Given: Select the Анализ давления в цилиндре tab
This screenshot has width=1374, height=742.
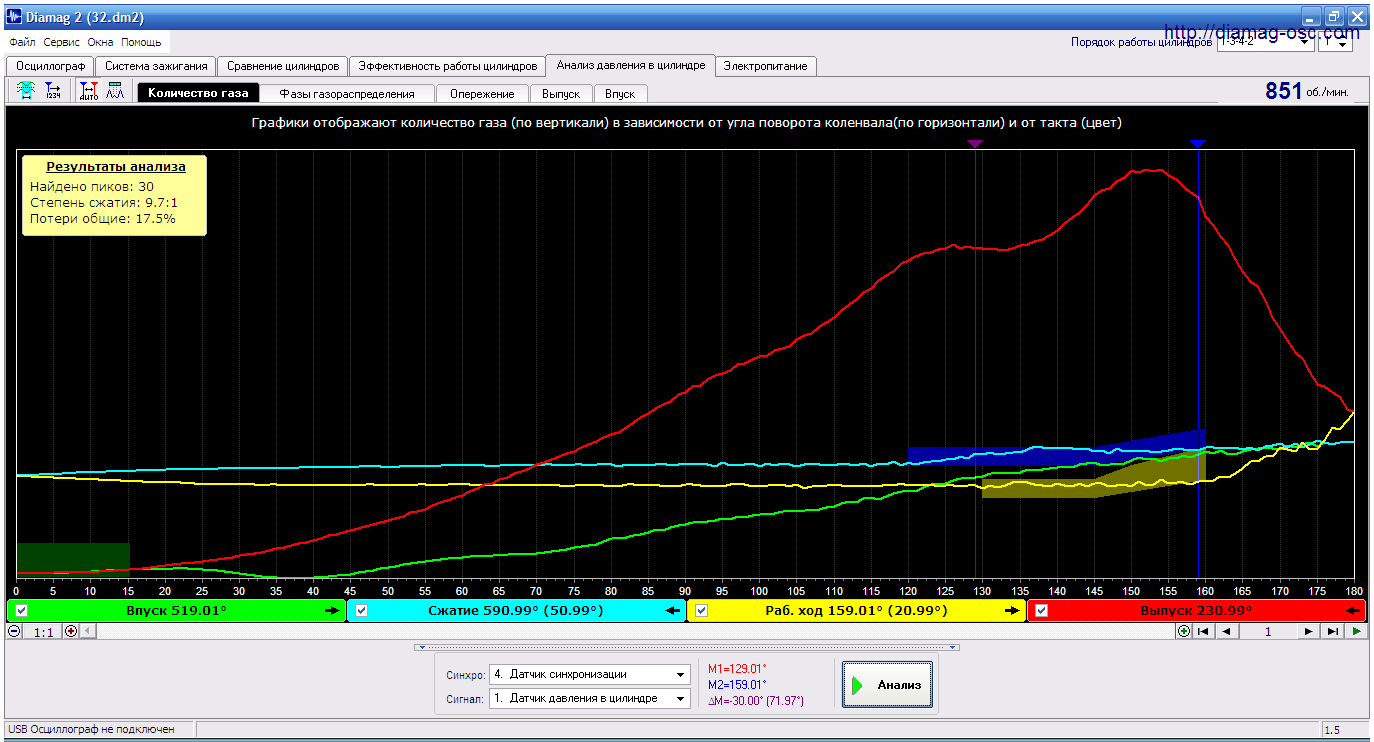Looking at the screenshot, I should pyautogui.click(x=631, y=65).
